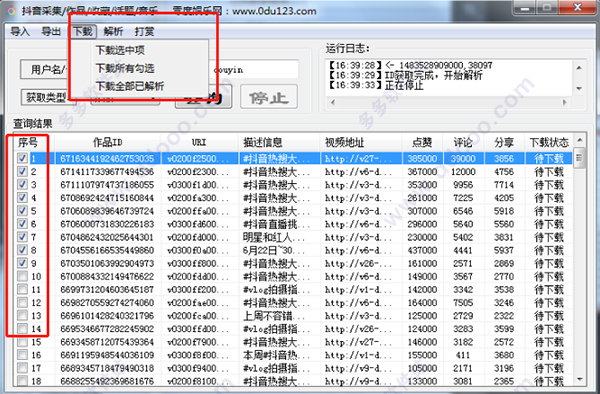
Task: Click comments value 12000 in row 2
Action: (463, 172)
